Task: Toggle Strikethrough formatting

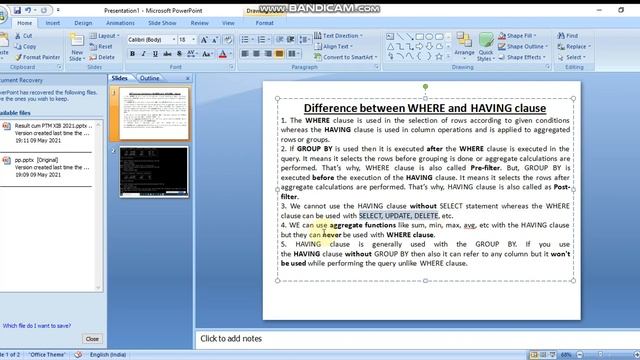Action: 167,53
